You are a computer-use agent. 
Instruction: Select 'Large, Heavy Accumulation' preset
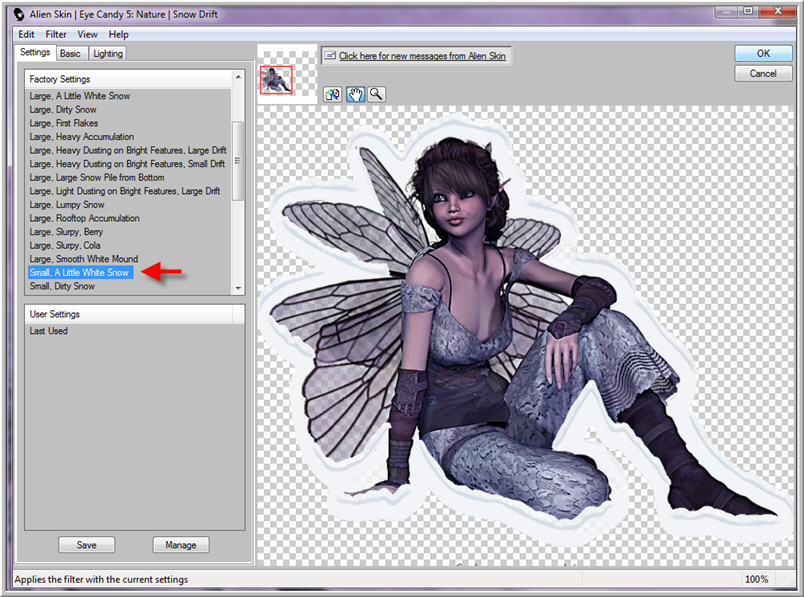click(x=82, y=137)
